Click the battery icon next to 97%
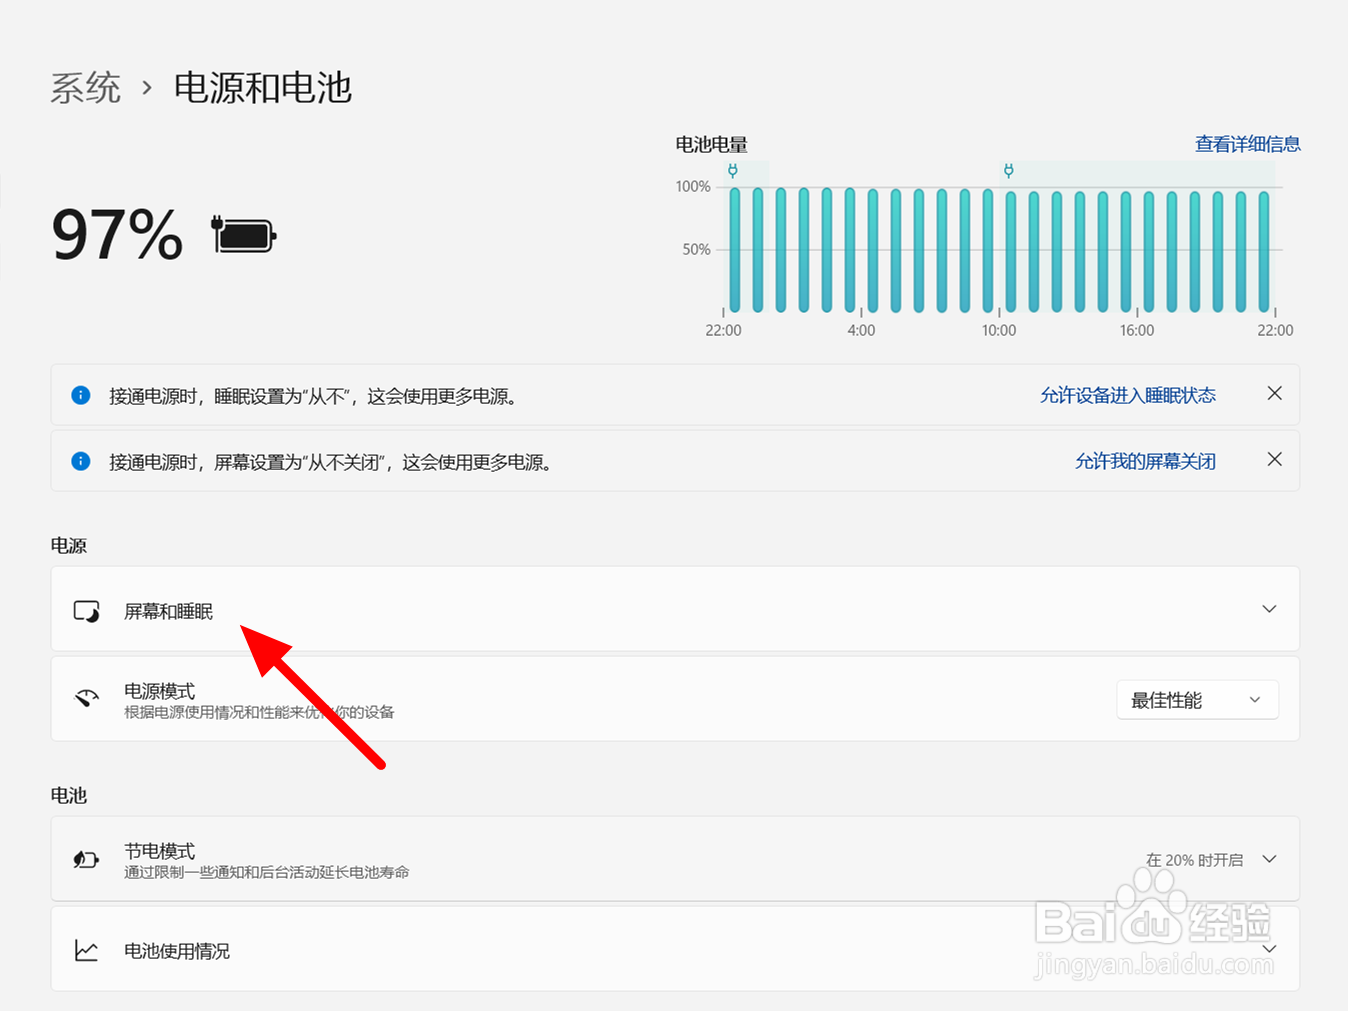The width and height of the screenshot is (1348, 1011). (242, 233)
